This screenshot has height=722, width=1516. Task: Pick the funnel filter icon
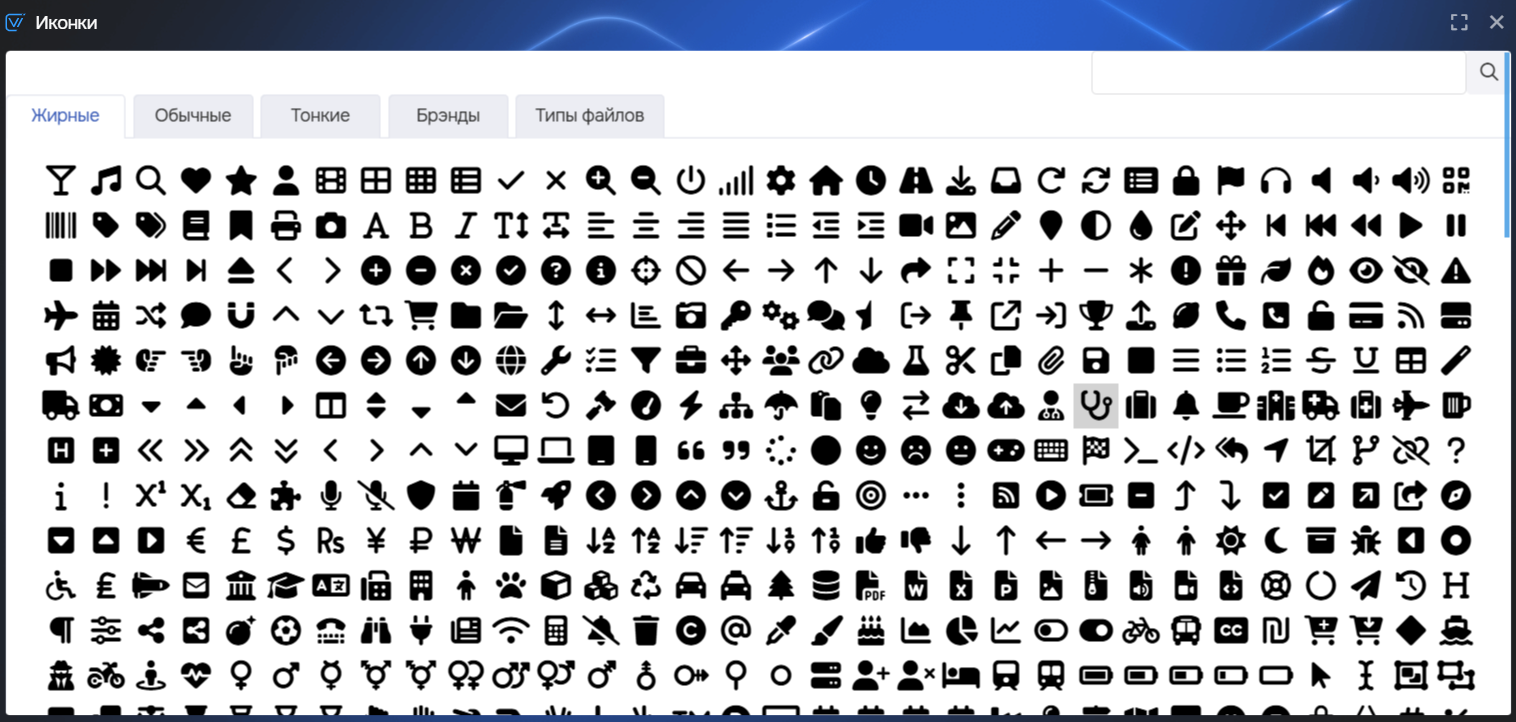tap(646, 361)
